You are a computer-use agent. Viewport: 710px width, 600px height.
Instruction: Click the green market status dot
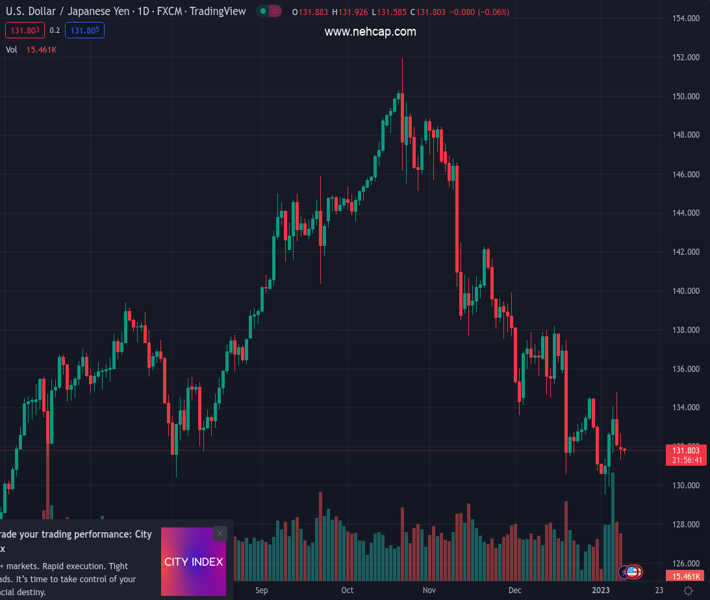pos(263,12)
